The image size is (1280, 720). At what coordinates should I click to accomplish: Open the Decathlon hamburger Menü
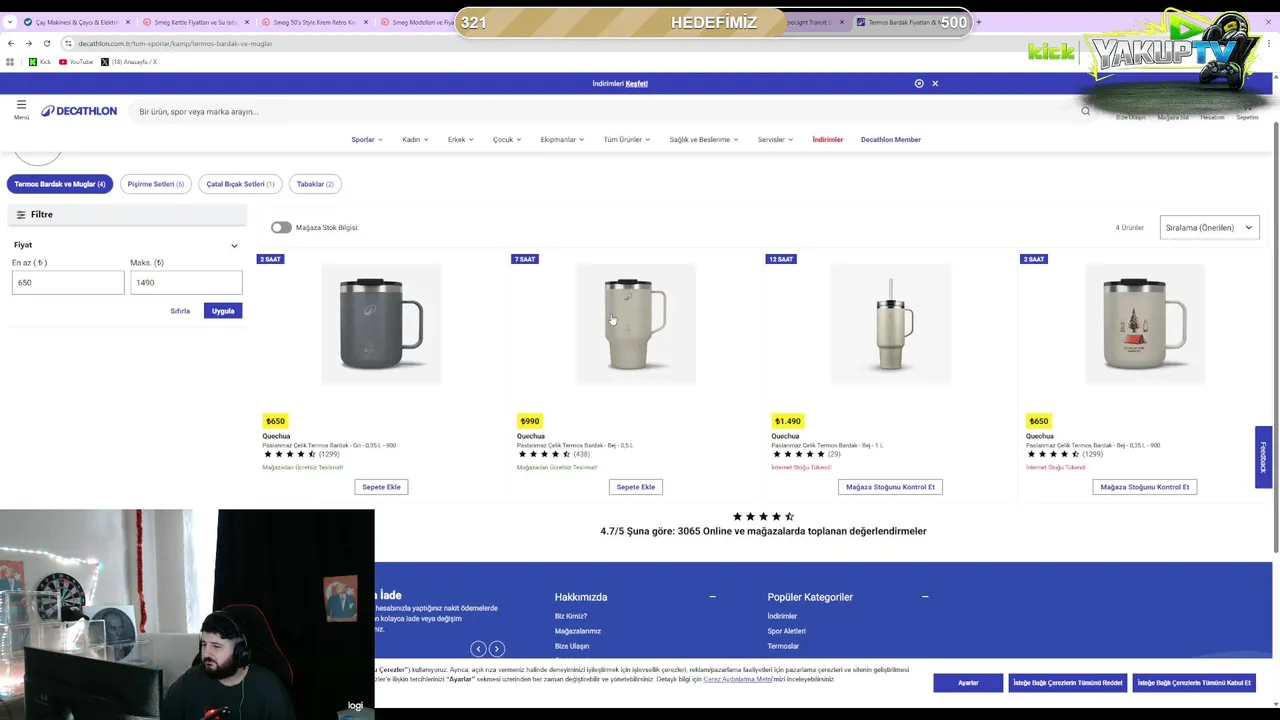(21, 109)
